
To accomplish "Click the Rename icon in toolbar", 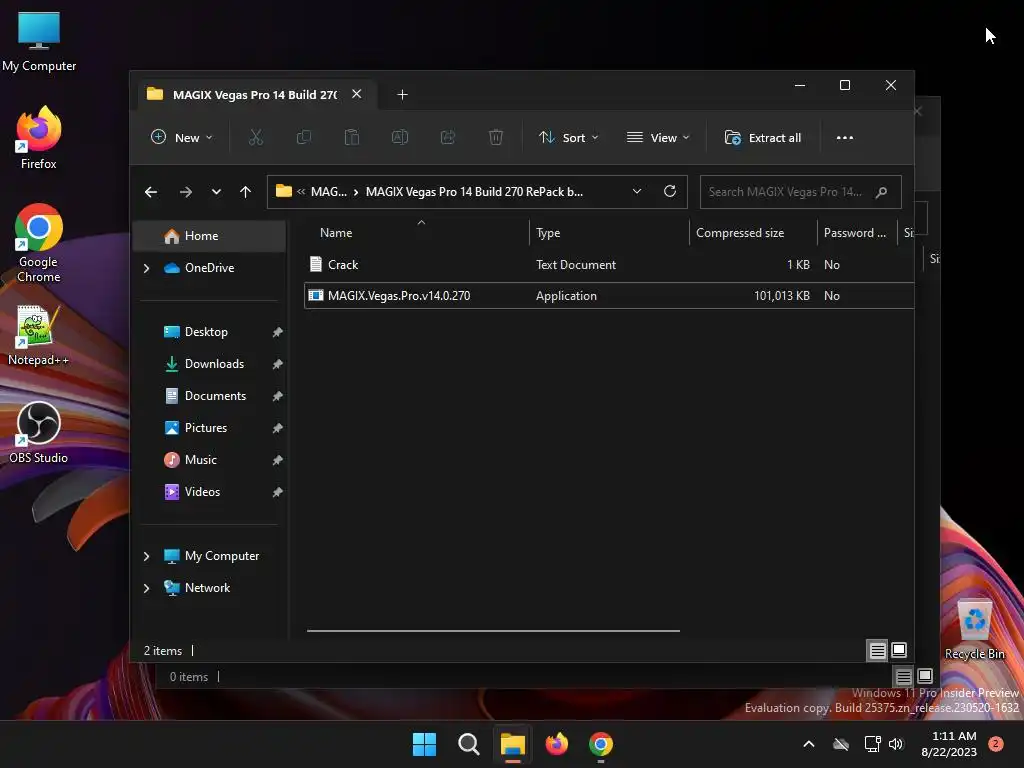I will point(400,138).
